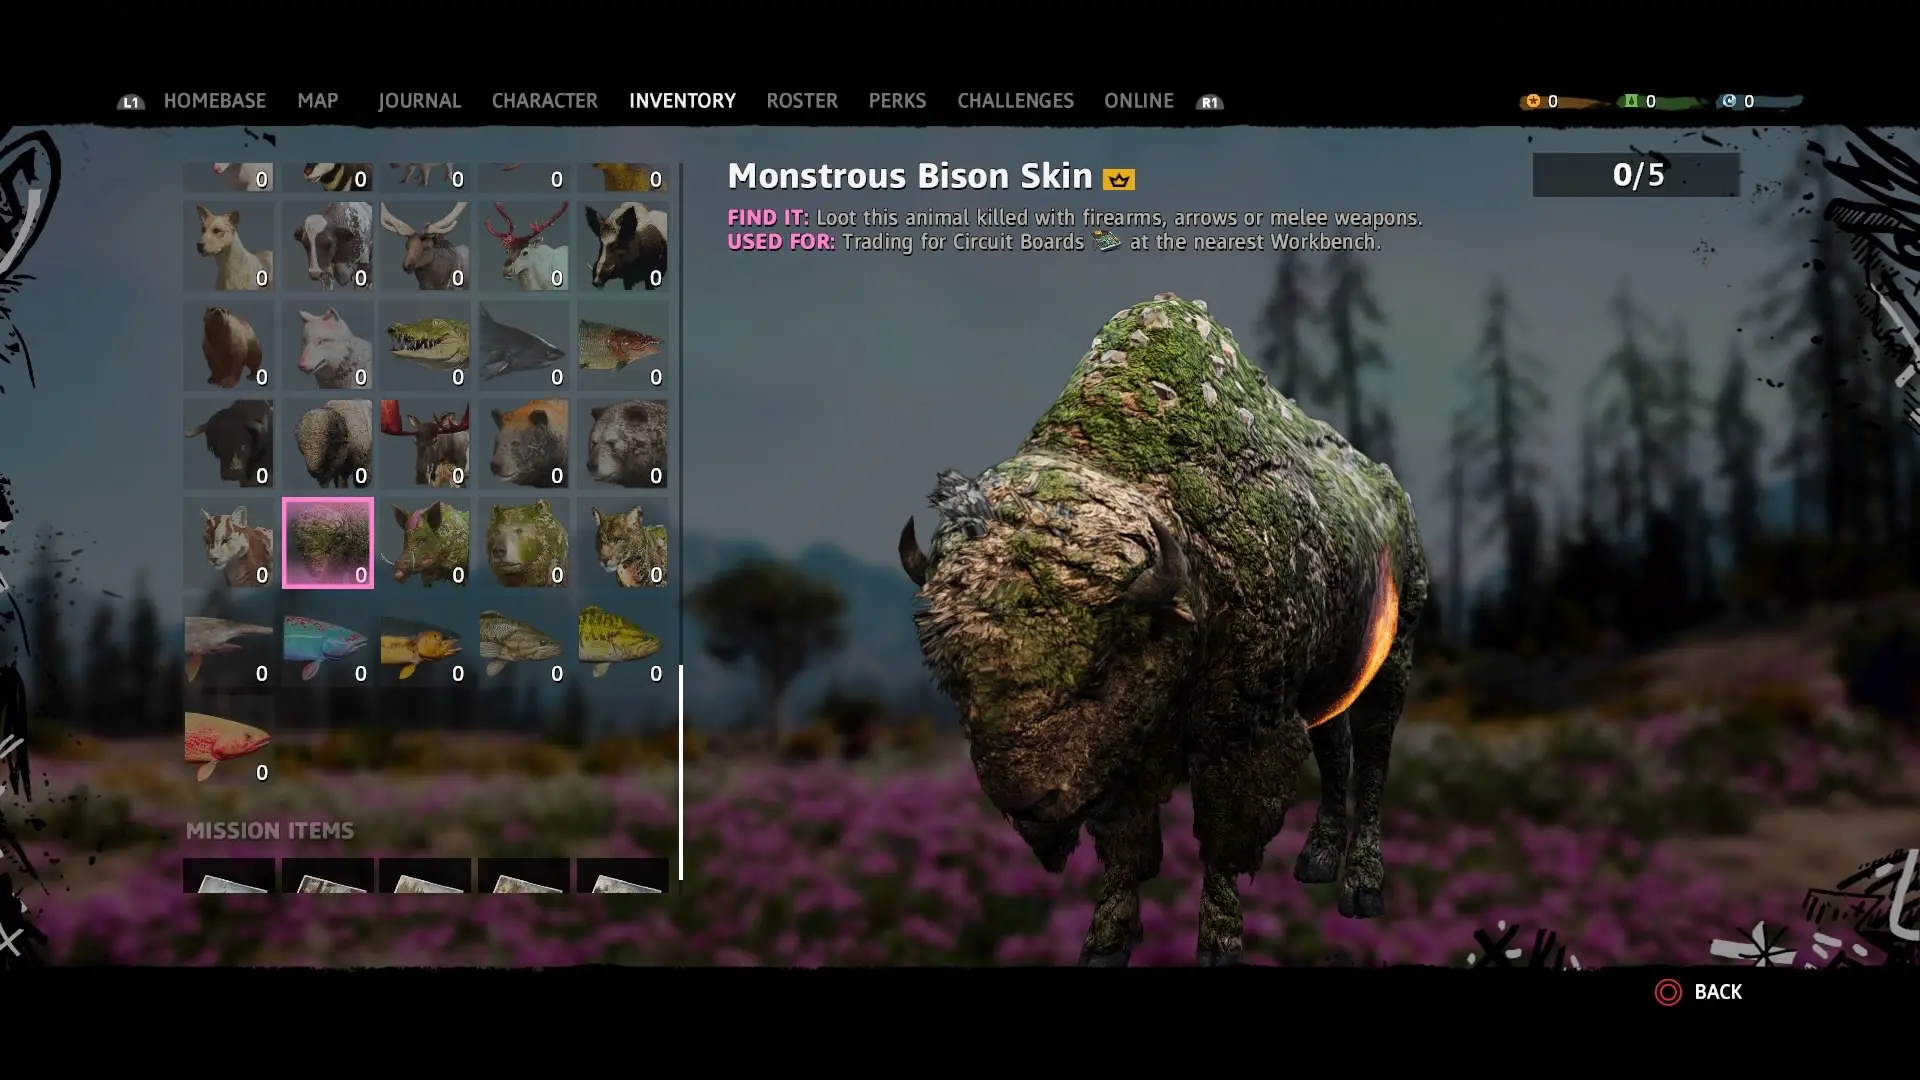Select the highlighted Monstrous Bison Skin item
The width and height of the screenshot is (1920, 1080).
click(328, 543)
